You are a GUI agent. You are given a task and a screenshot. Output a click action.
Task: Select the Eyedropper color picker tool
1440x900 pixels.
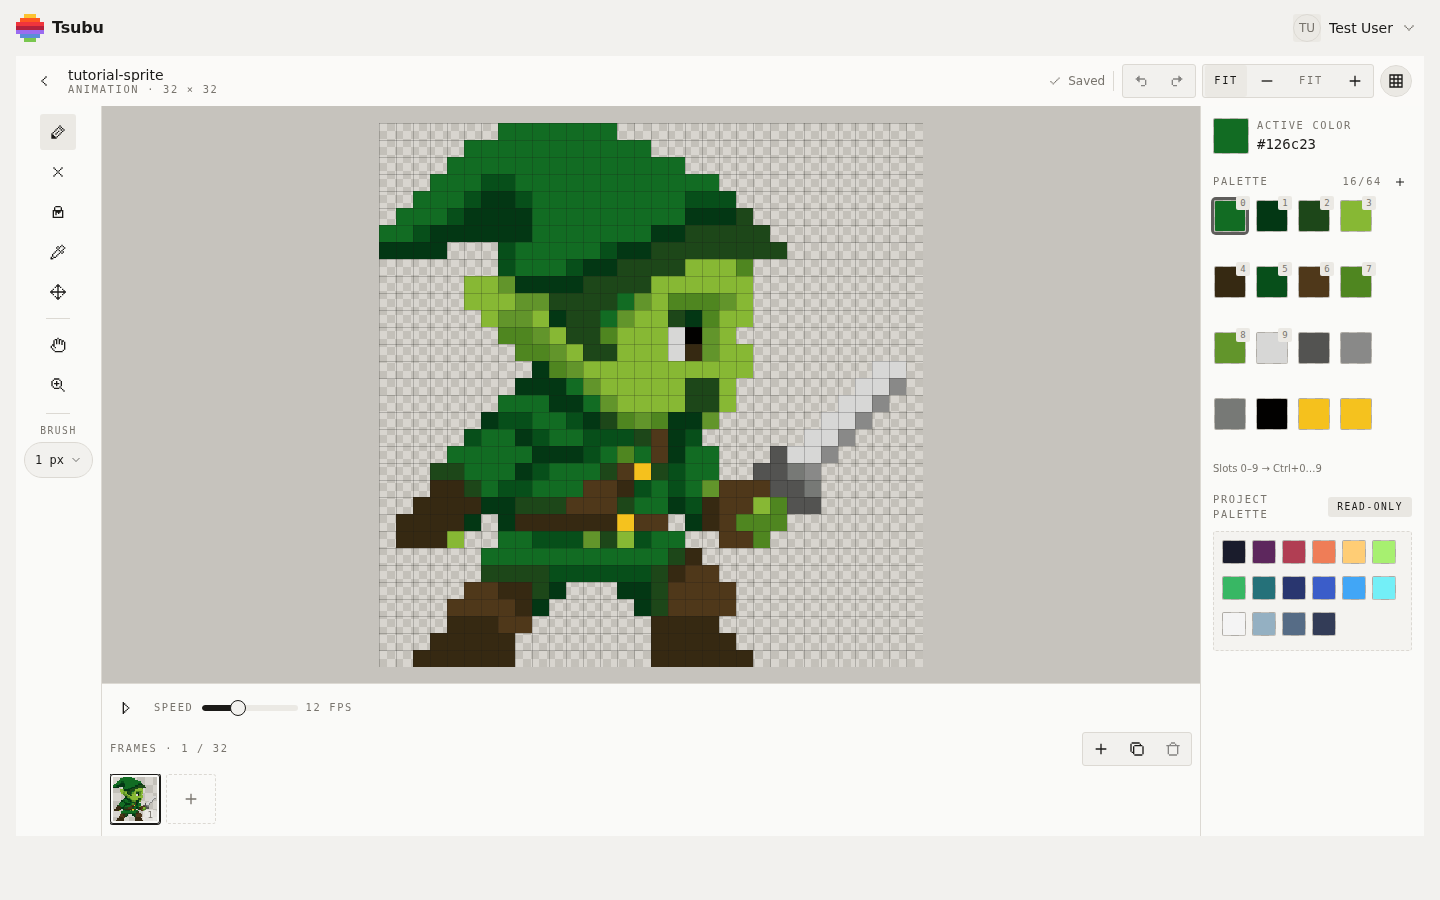pyautogui.click(x=58, y=252)
